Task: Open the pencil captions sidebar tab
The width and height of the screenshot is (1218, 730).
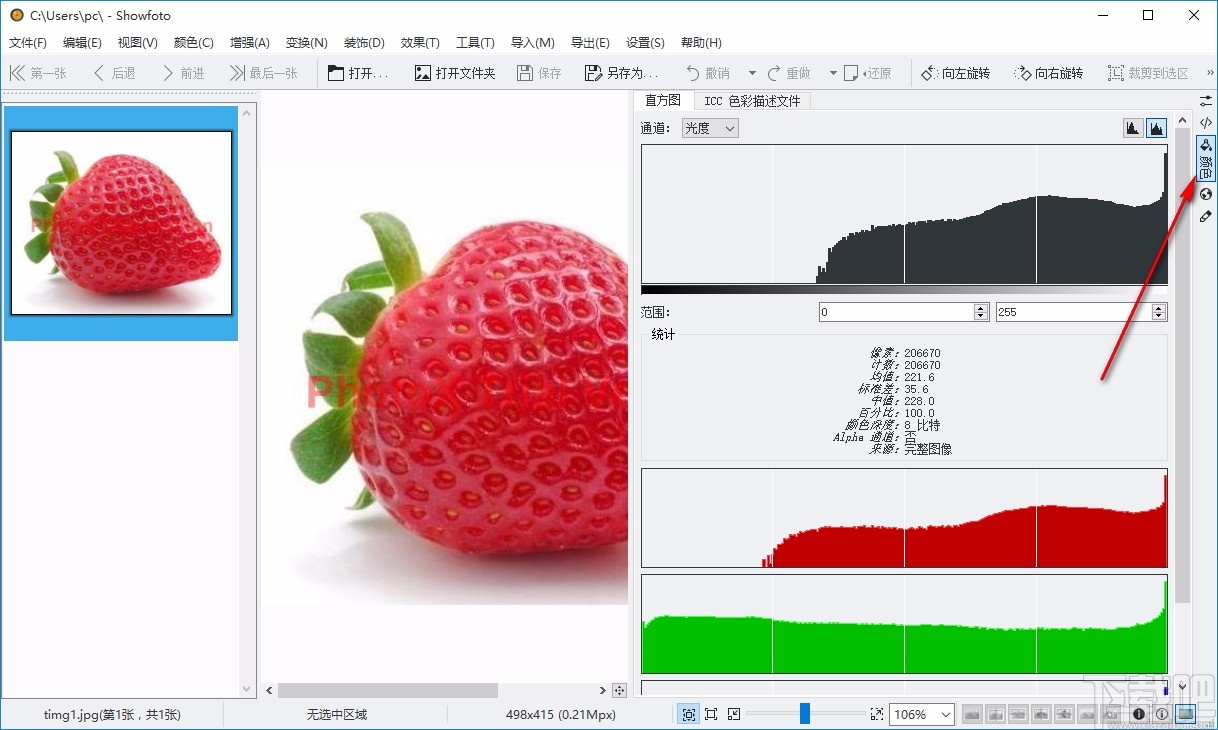Action: [x=1205, y=216]
